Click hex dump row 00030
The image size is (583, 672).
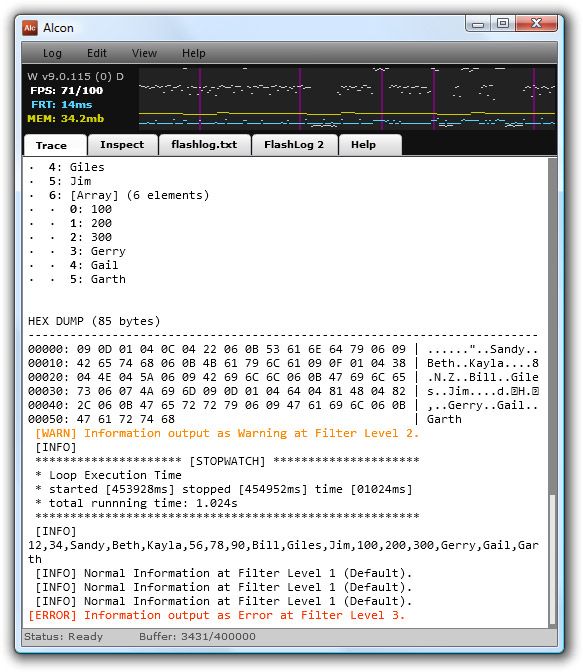point(283,391)
